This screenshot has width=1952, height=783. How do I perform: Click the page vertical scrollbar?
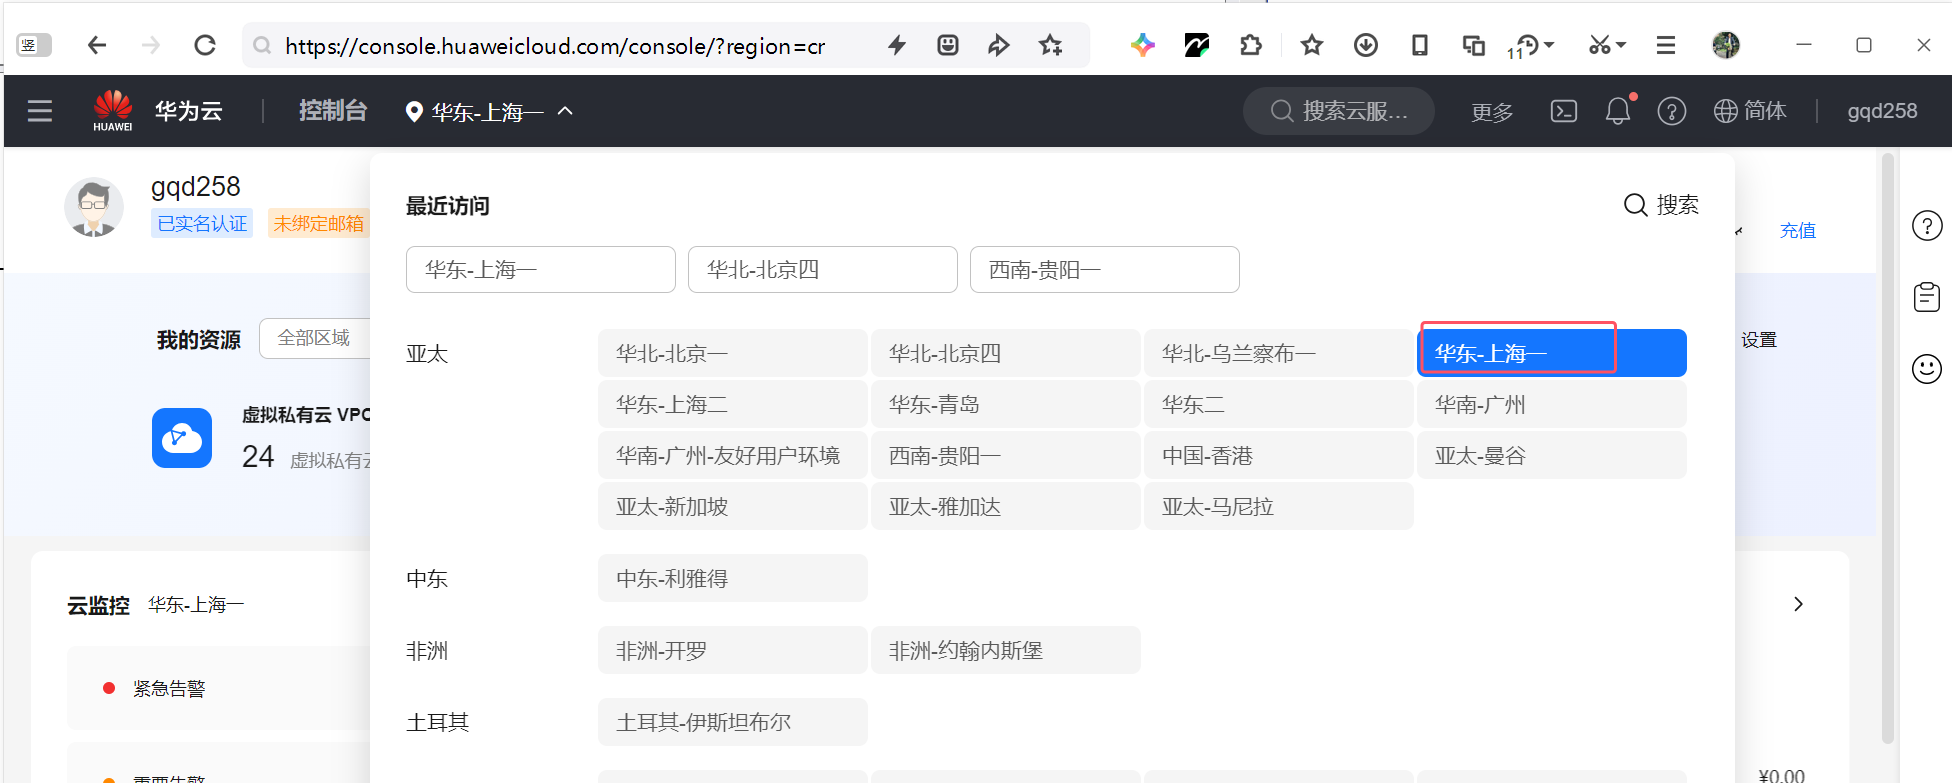pyautogui.click(x=1888, y=448)
